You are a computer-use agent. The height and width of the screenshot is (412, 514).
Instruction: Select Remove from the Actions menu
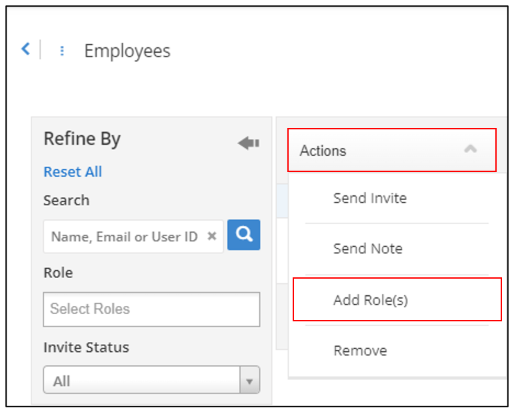coord(360,351)
